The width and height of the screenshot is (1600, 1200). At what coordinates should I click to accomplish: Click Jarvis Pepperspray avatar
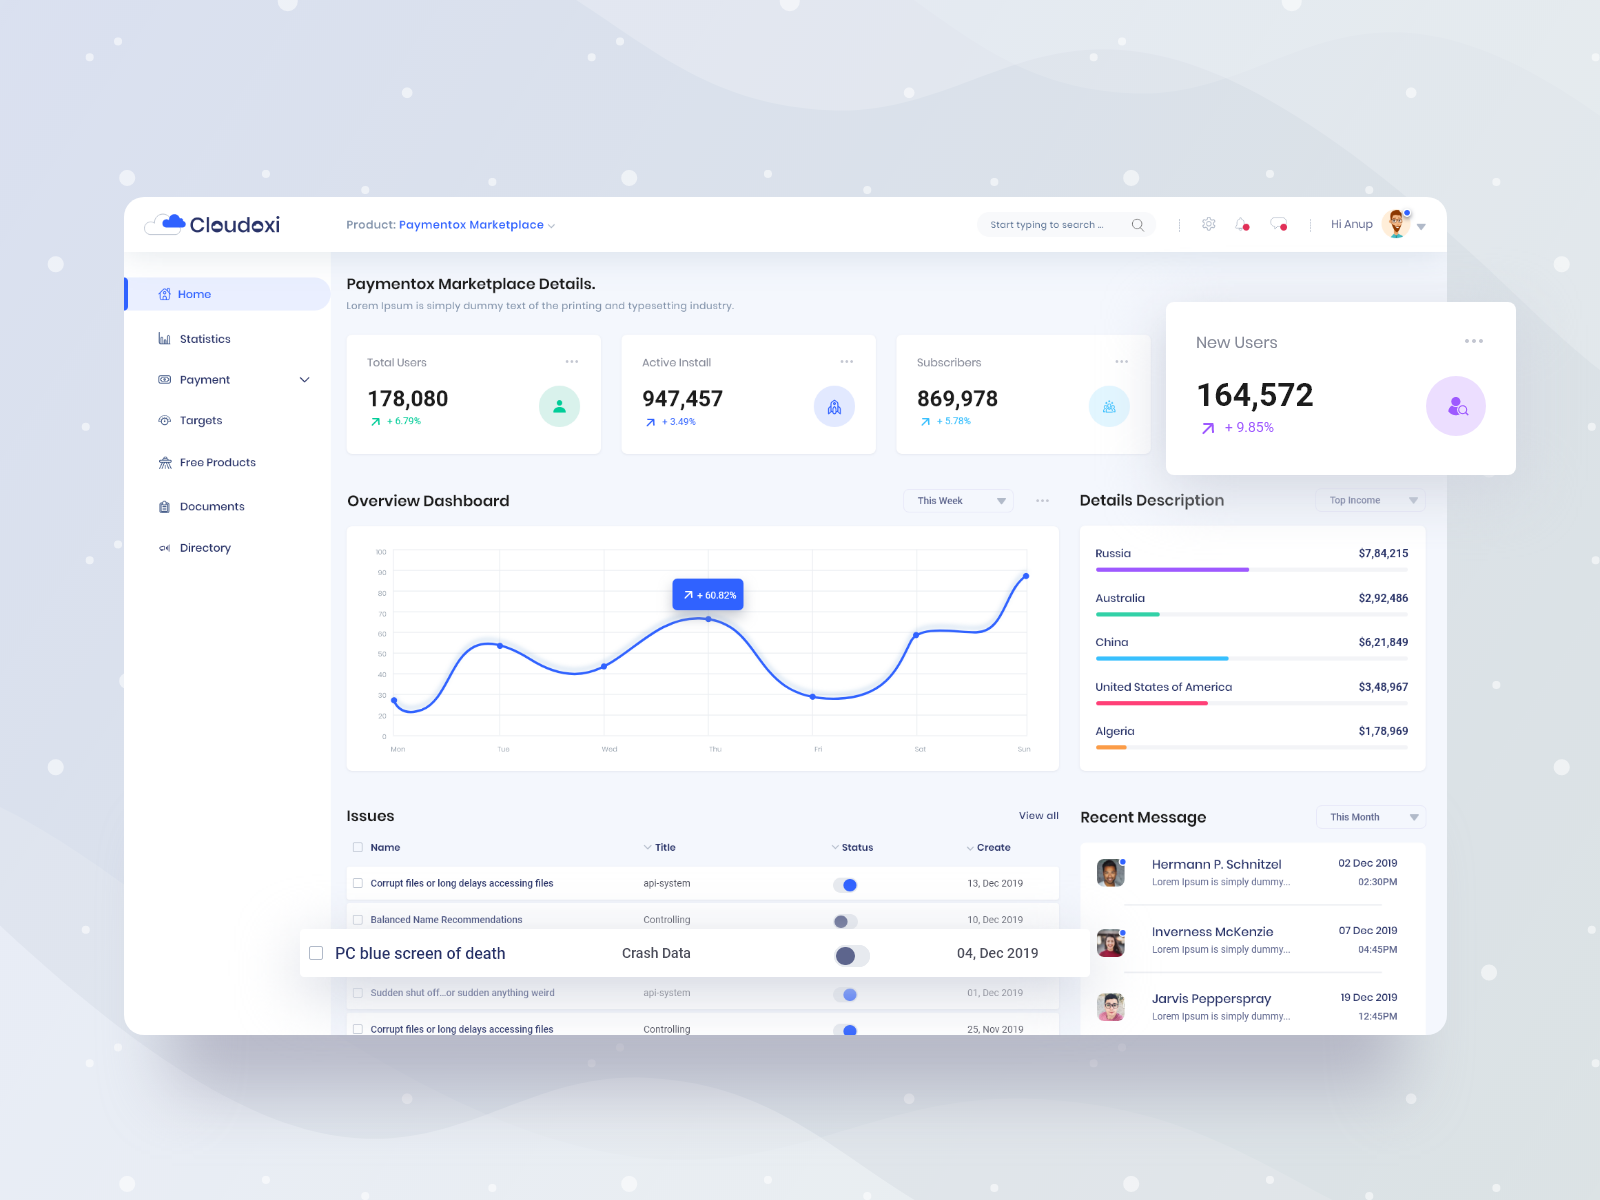(x=1110, y=1007)
